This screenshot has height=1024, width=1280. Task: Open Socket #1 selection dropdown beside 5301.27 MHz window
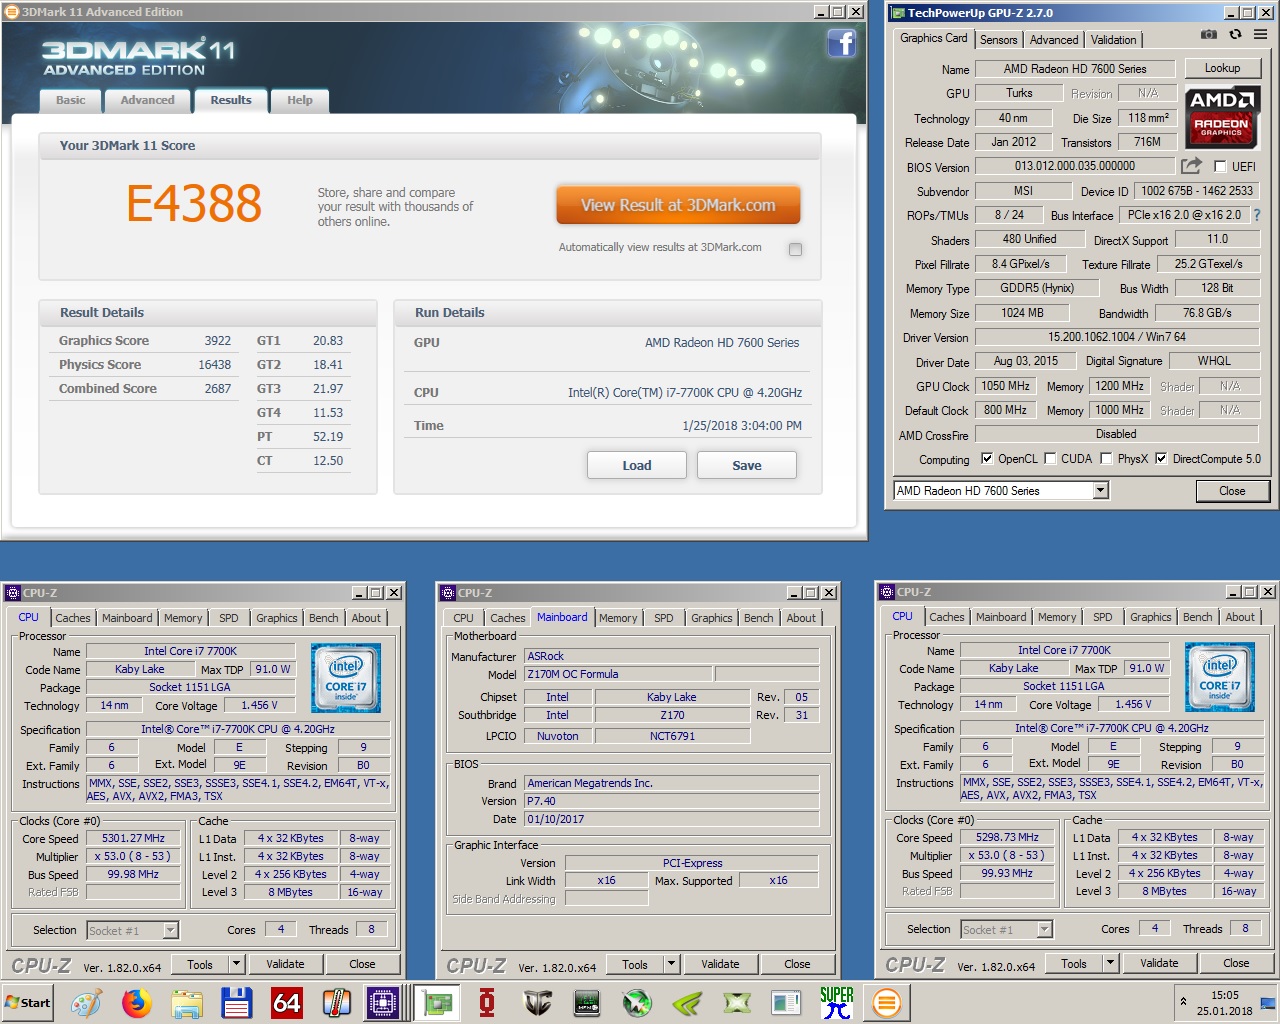[170, 931]
